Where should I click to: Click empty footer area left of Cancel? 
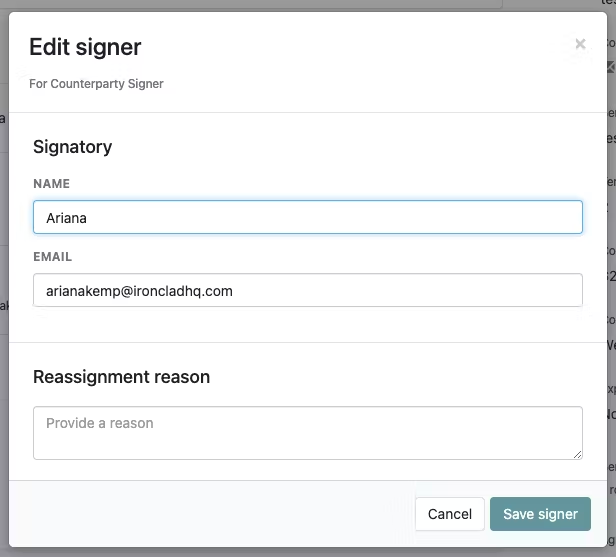point(212,514)
